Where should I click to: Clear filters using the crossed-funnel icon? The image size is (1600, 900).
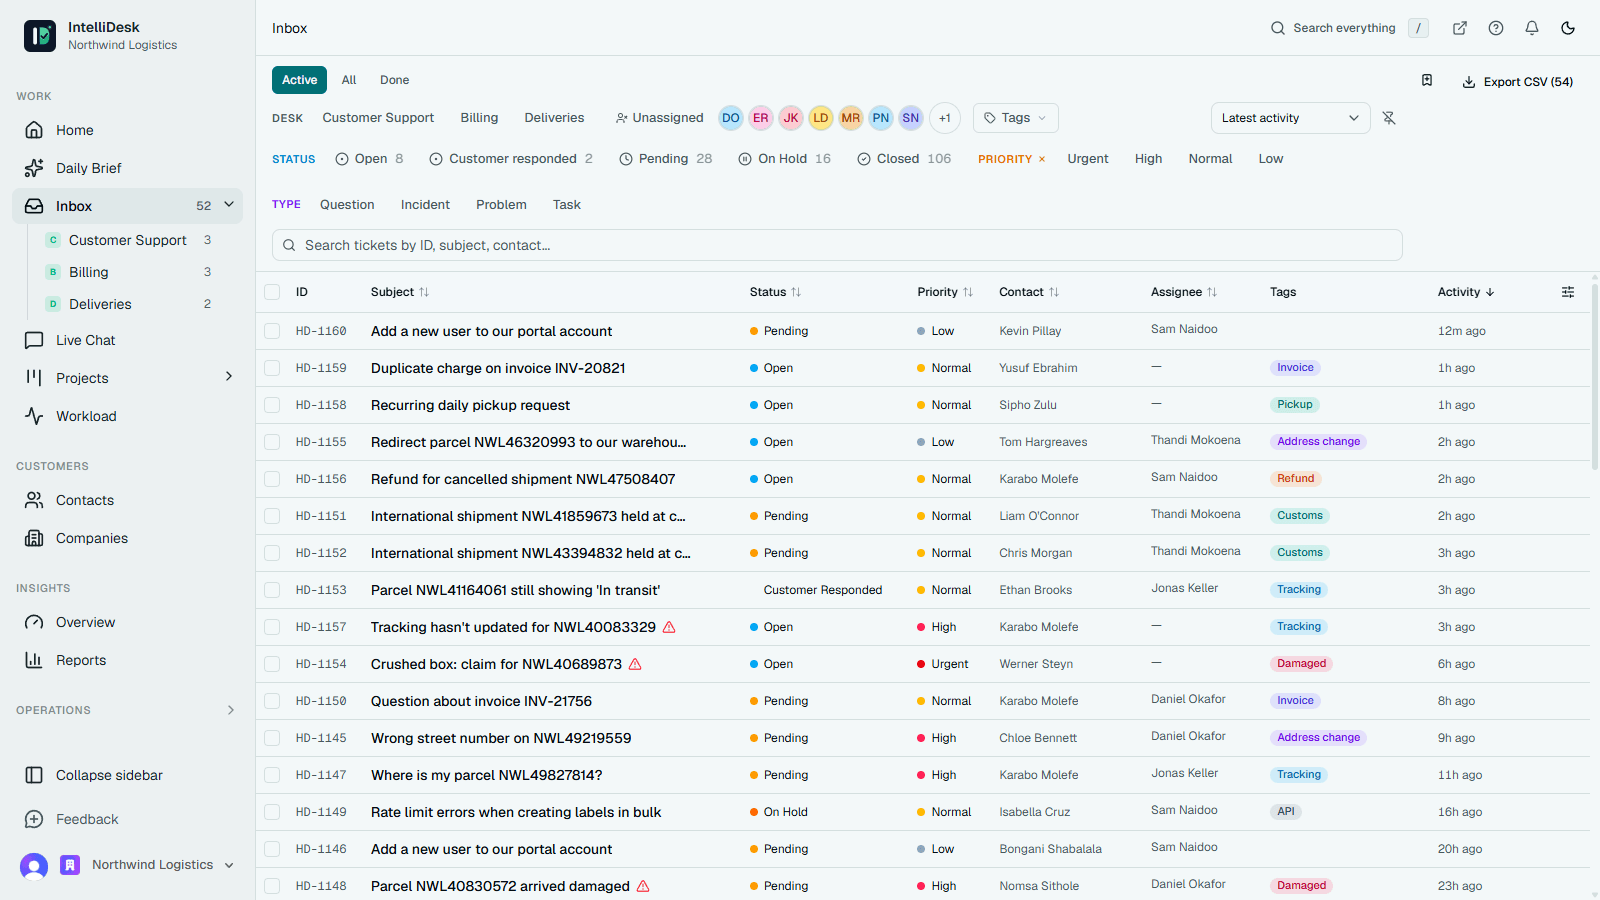[x=1389, y=118]
